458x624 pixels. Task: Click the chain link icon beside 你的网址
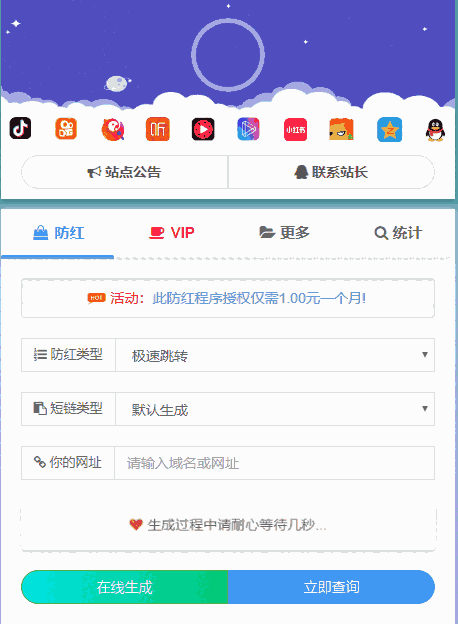point(40,462)
